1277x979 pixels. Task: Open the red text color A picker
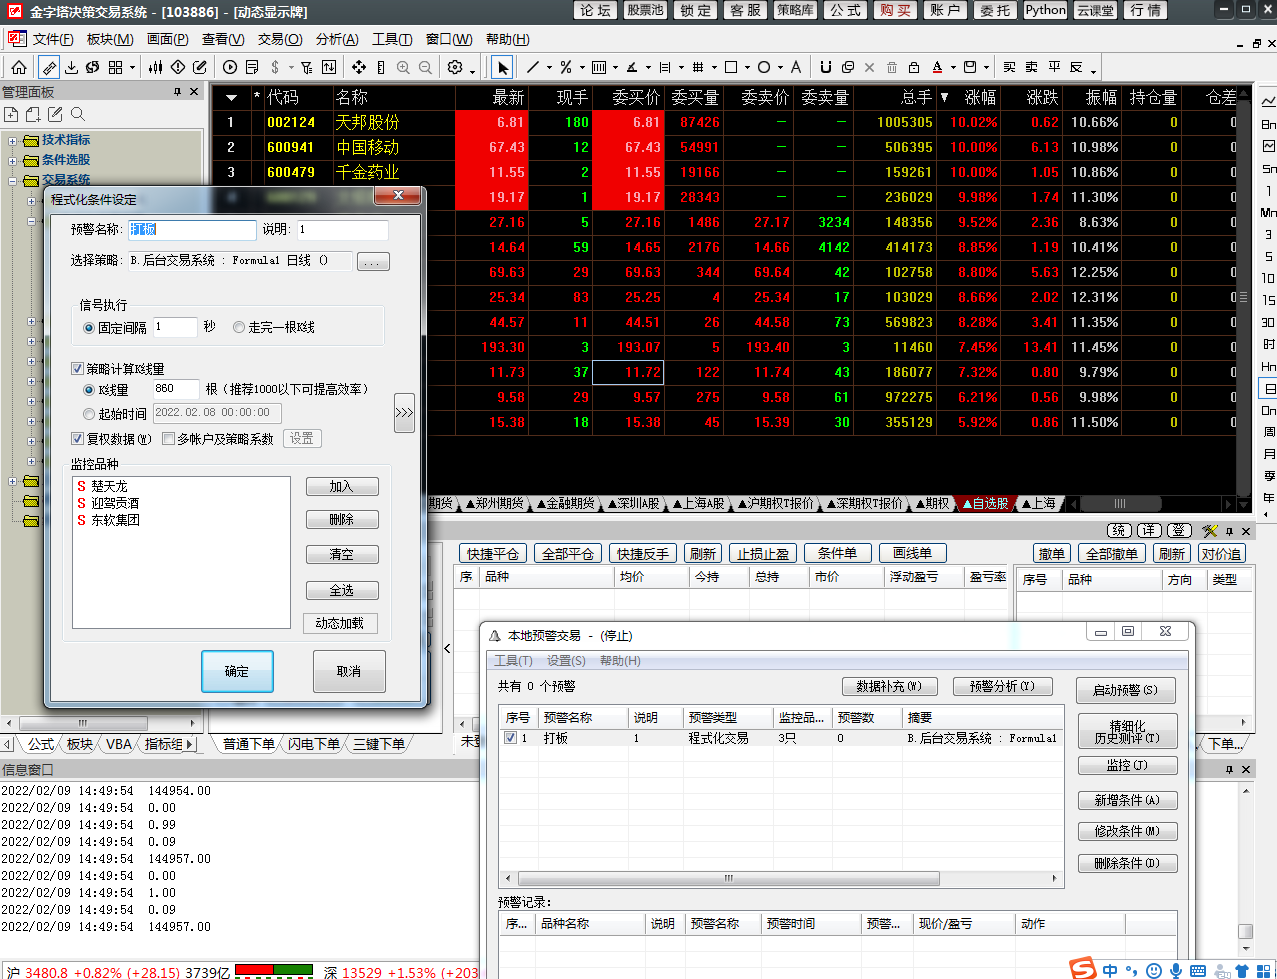point(937,67)
